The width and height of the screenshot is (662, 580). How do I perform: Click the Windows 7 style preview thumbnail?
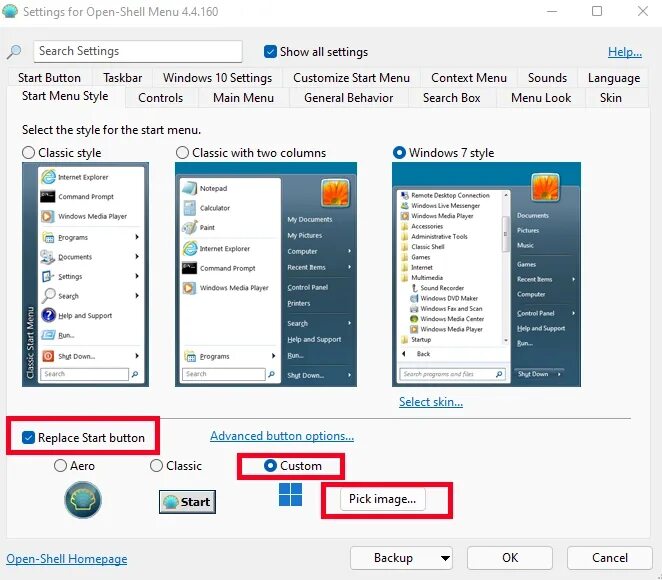tap(486, 274)
